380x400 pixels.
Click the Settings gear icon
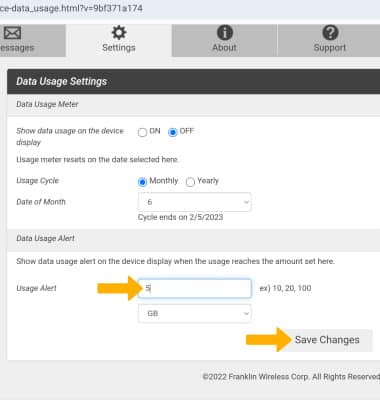119,33
